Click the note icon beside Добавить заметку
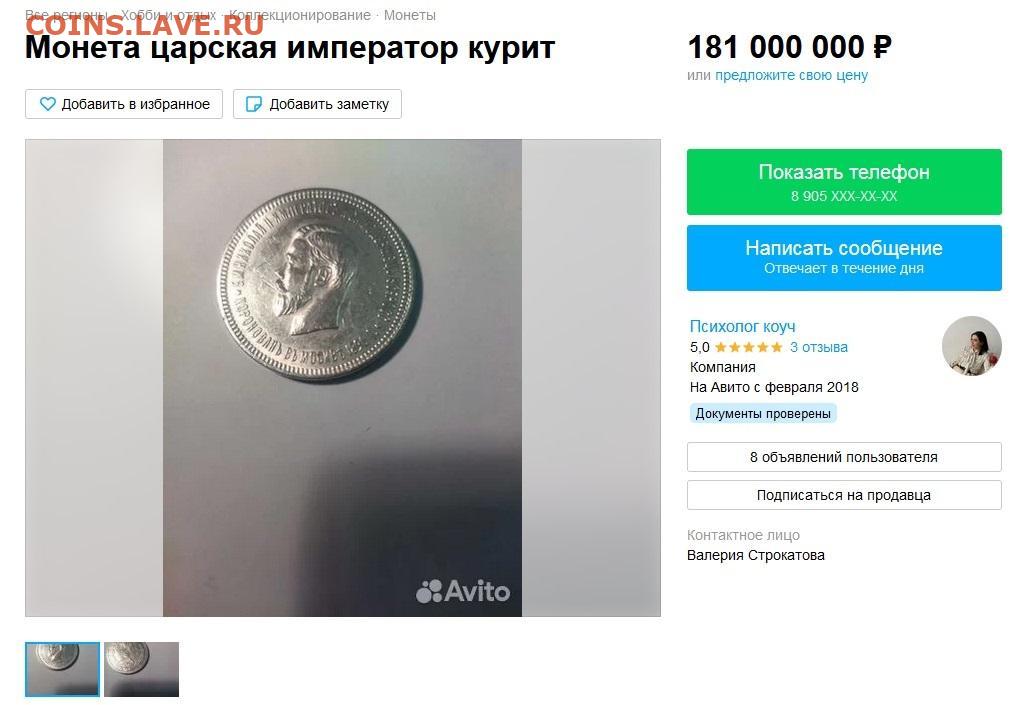Screen dimensions: 1023x705 click(x=254, y=104)
